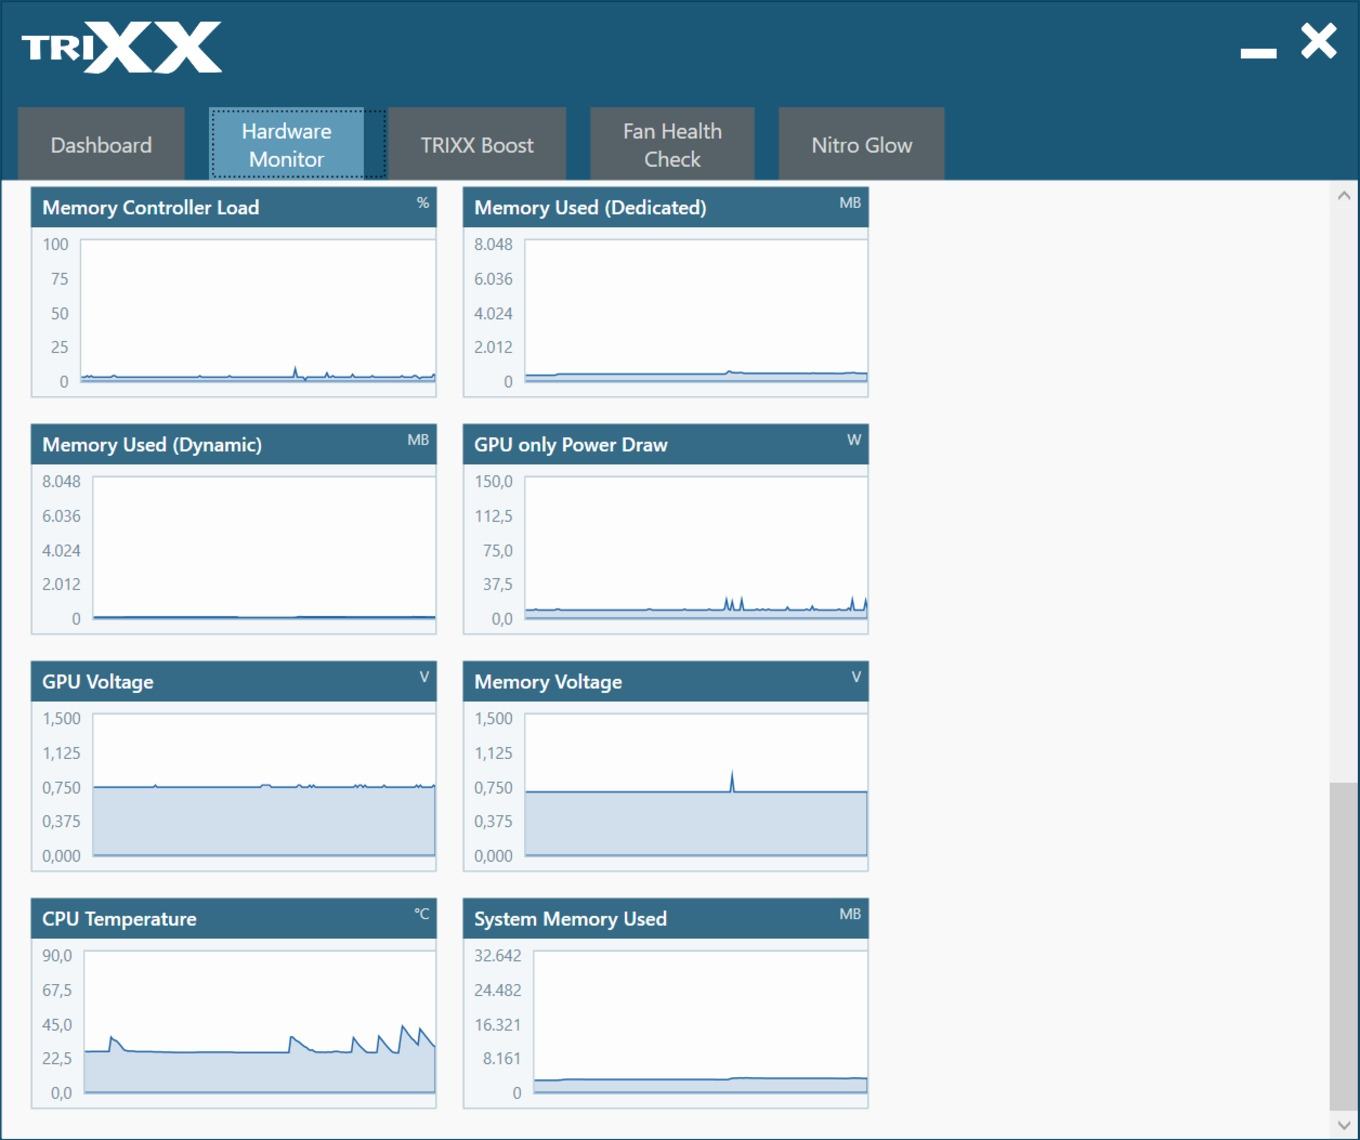
Task: Click the Memory Used (Dedicated) title
Action: [x=590, y=207]
